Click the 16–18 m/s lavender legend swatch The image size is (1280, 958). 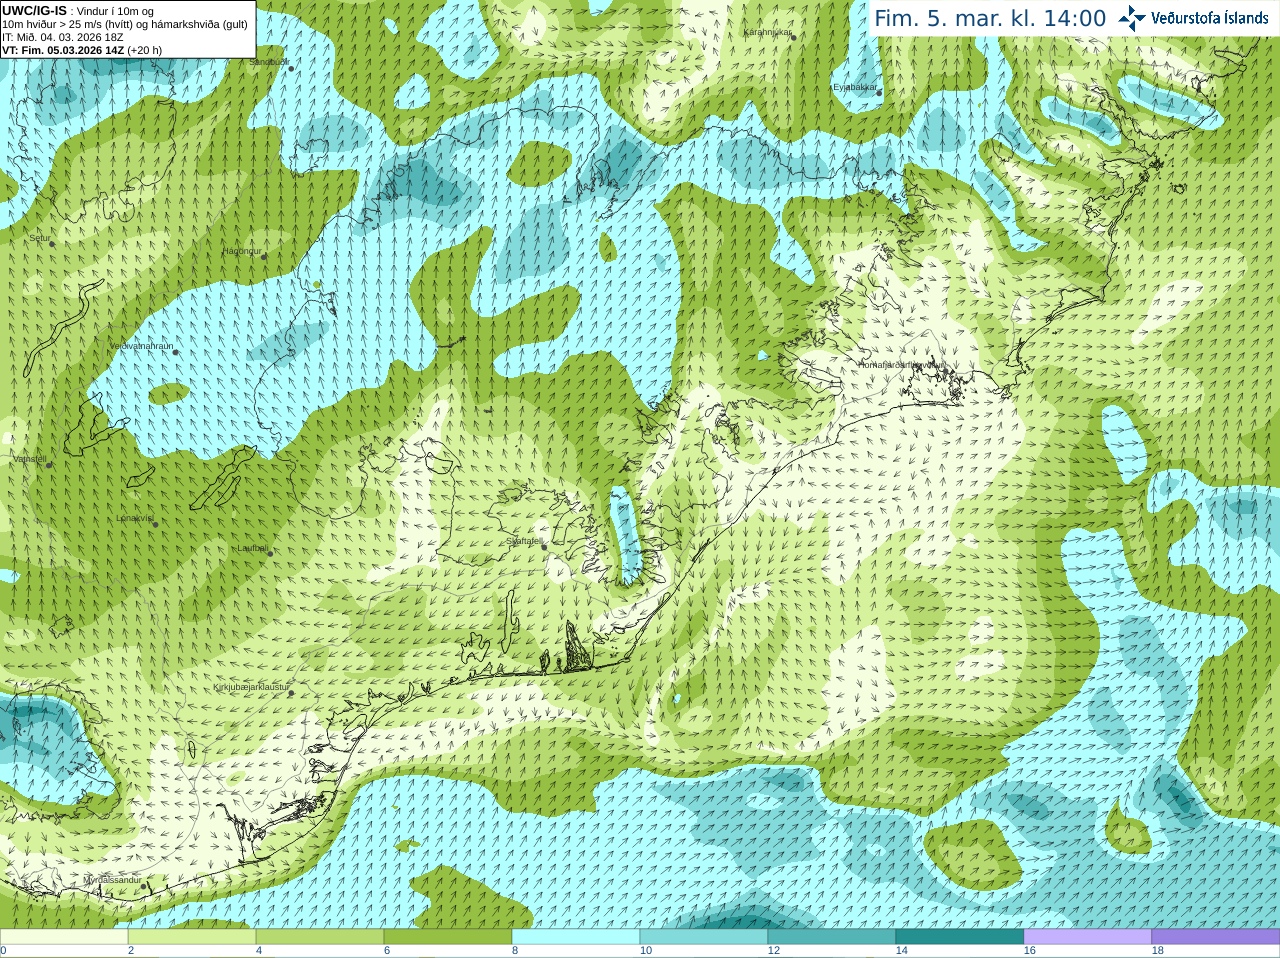pyautogui.click(x=1088, y=937)
